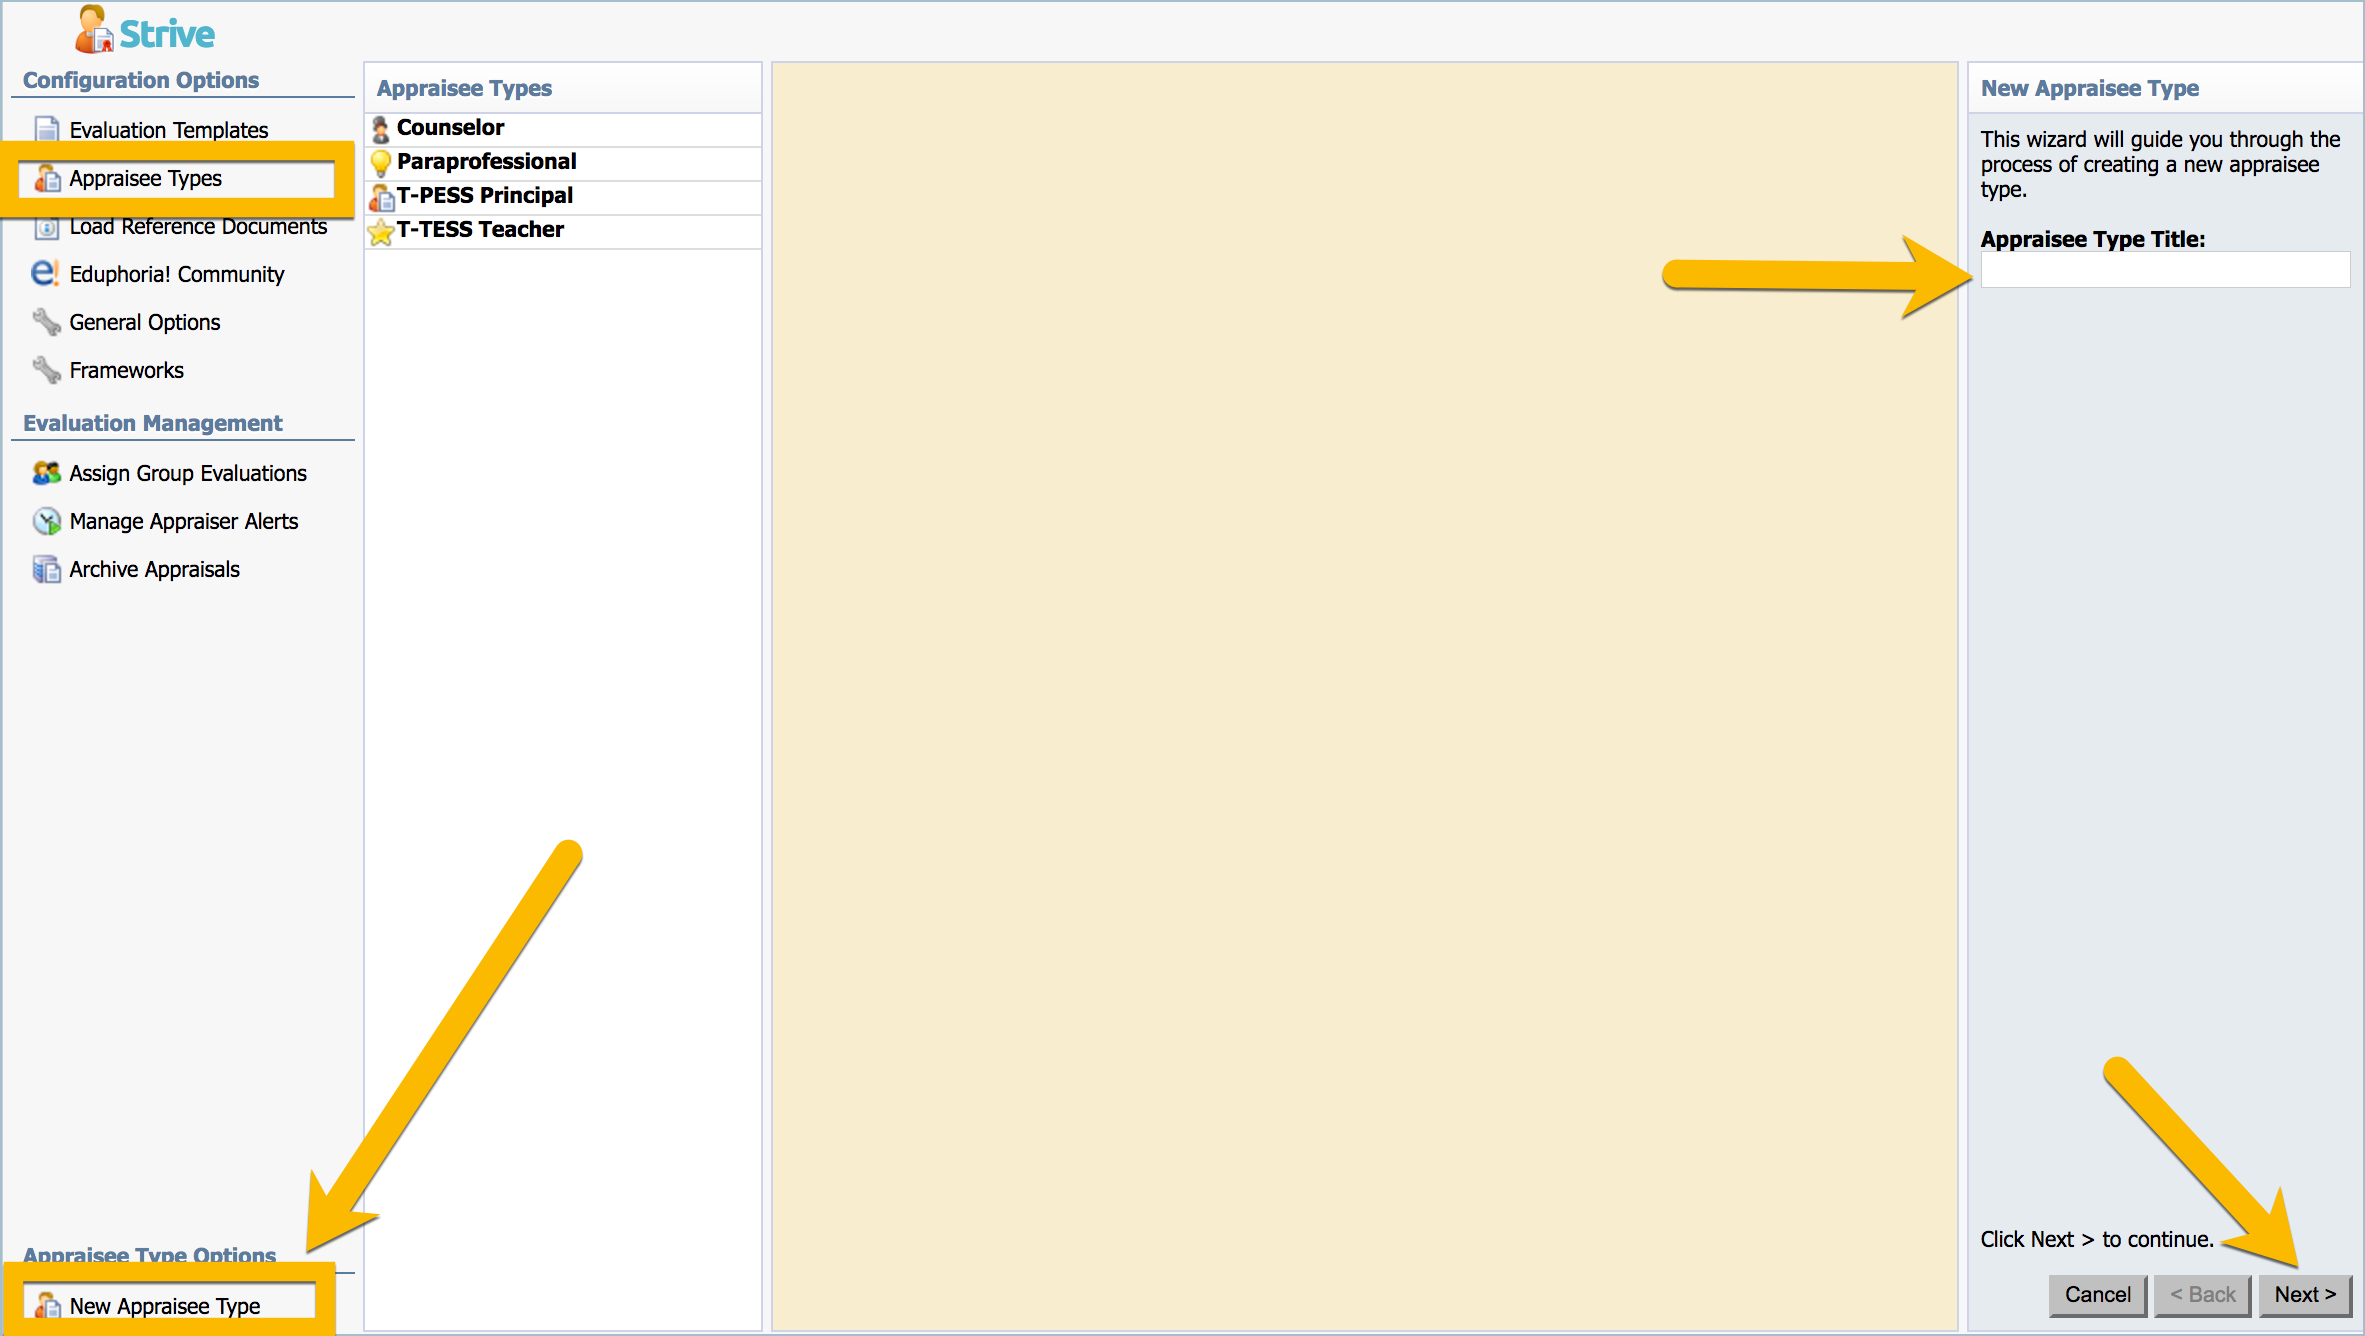Click the Evaluation Management heading

pos(153,423)
